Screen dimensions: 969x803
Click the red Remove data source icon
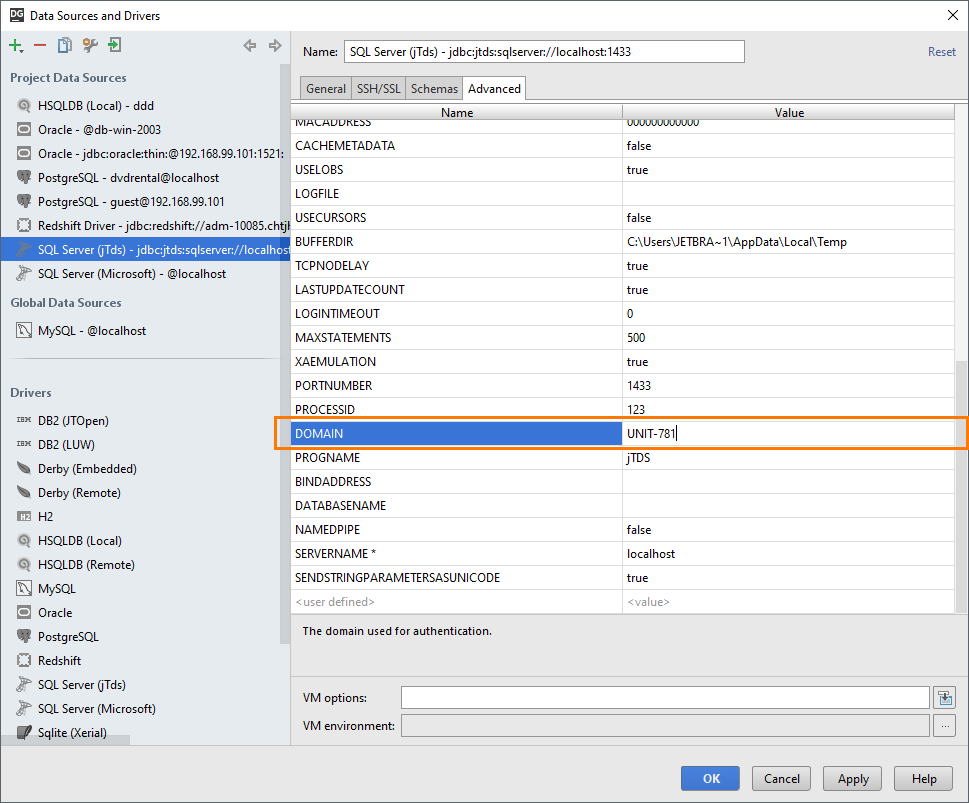tap(40, 45)
